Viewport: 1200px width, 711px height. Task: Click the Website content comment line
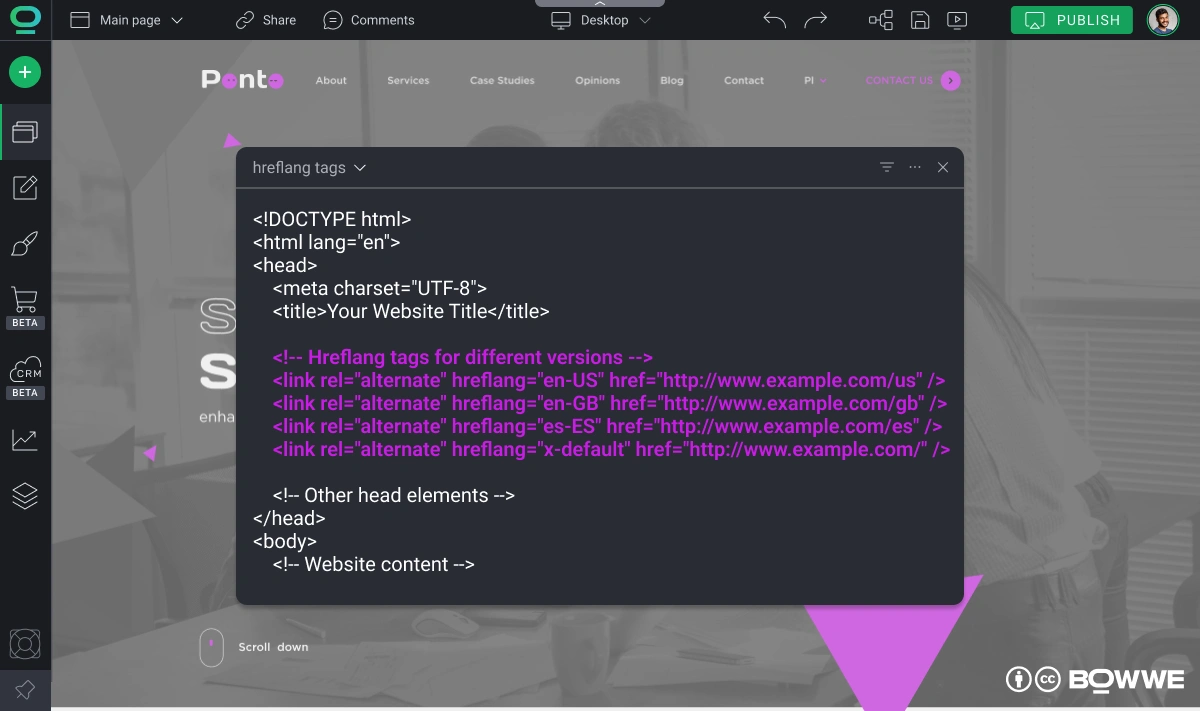tap(374, 565)
